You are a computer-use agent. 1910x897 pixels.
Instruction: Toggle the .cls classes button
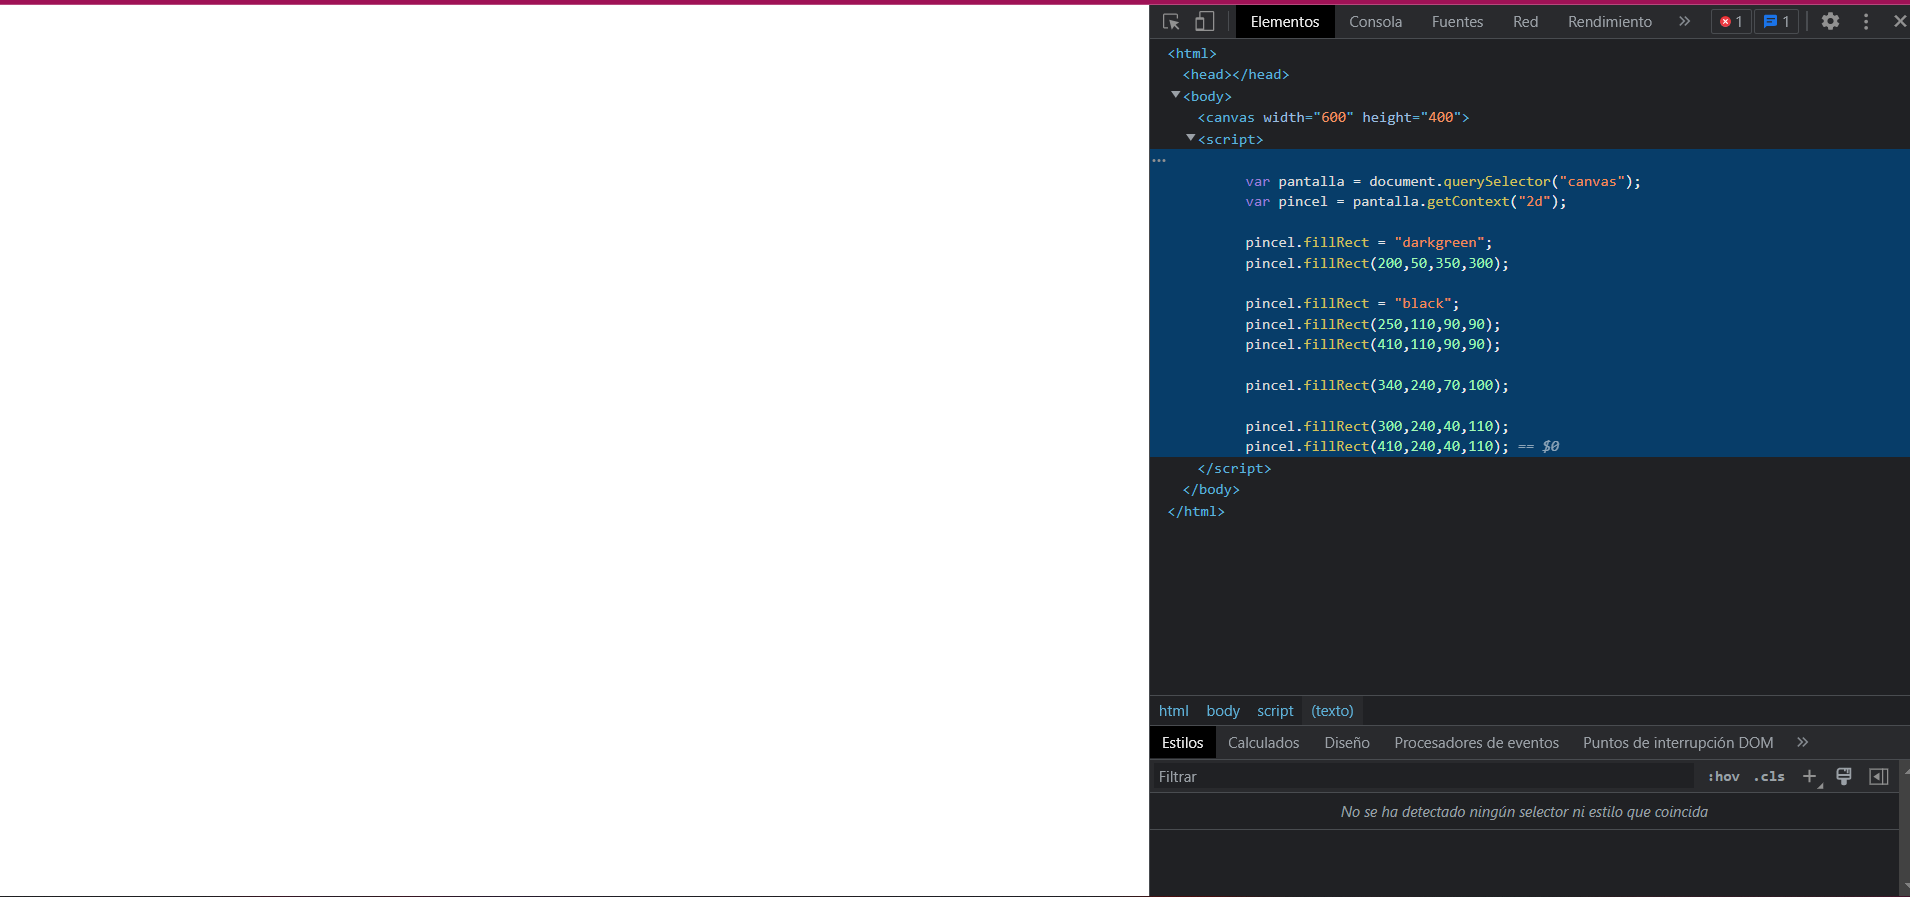point(1769,776)
